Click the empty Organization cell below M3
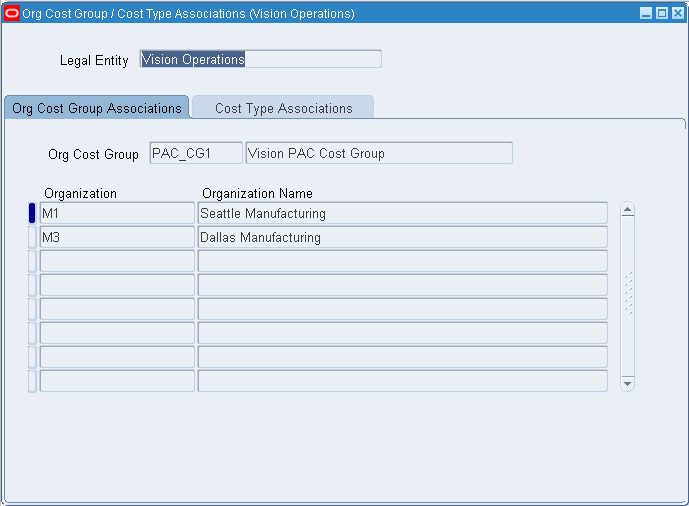 (x=117, y=261)
